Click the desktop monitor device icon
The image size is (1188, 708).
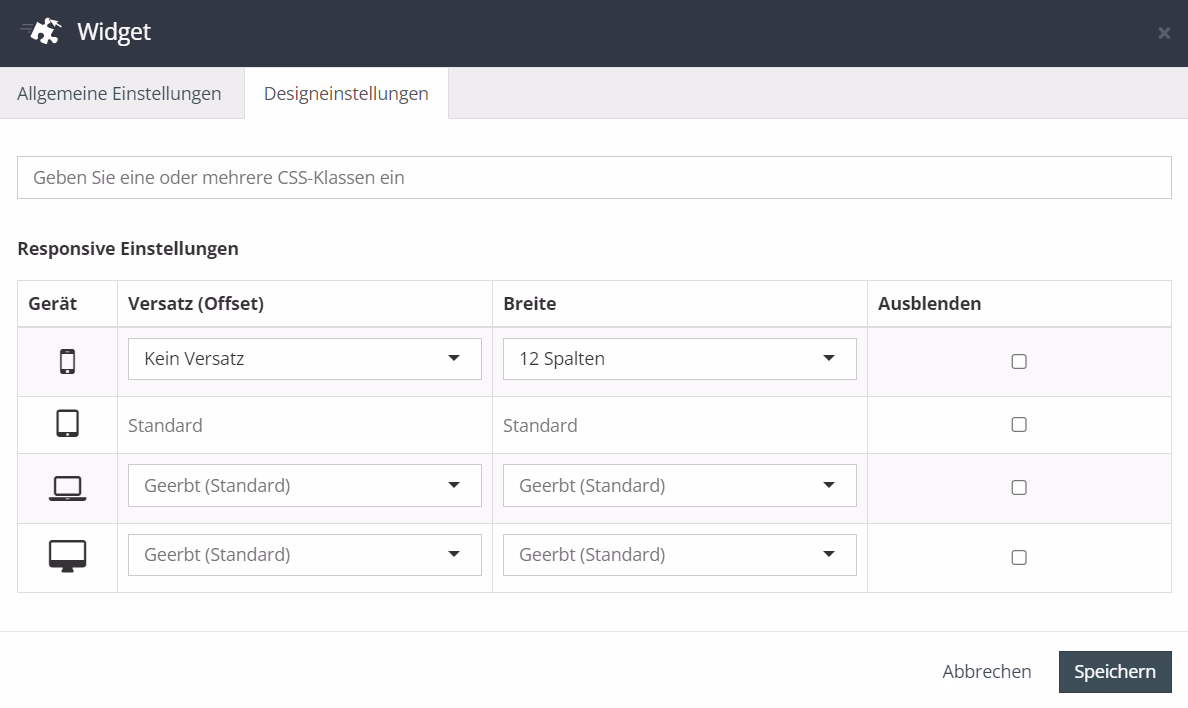click(67, 556)
